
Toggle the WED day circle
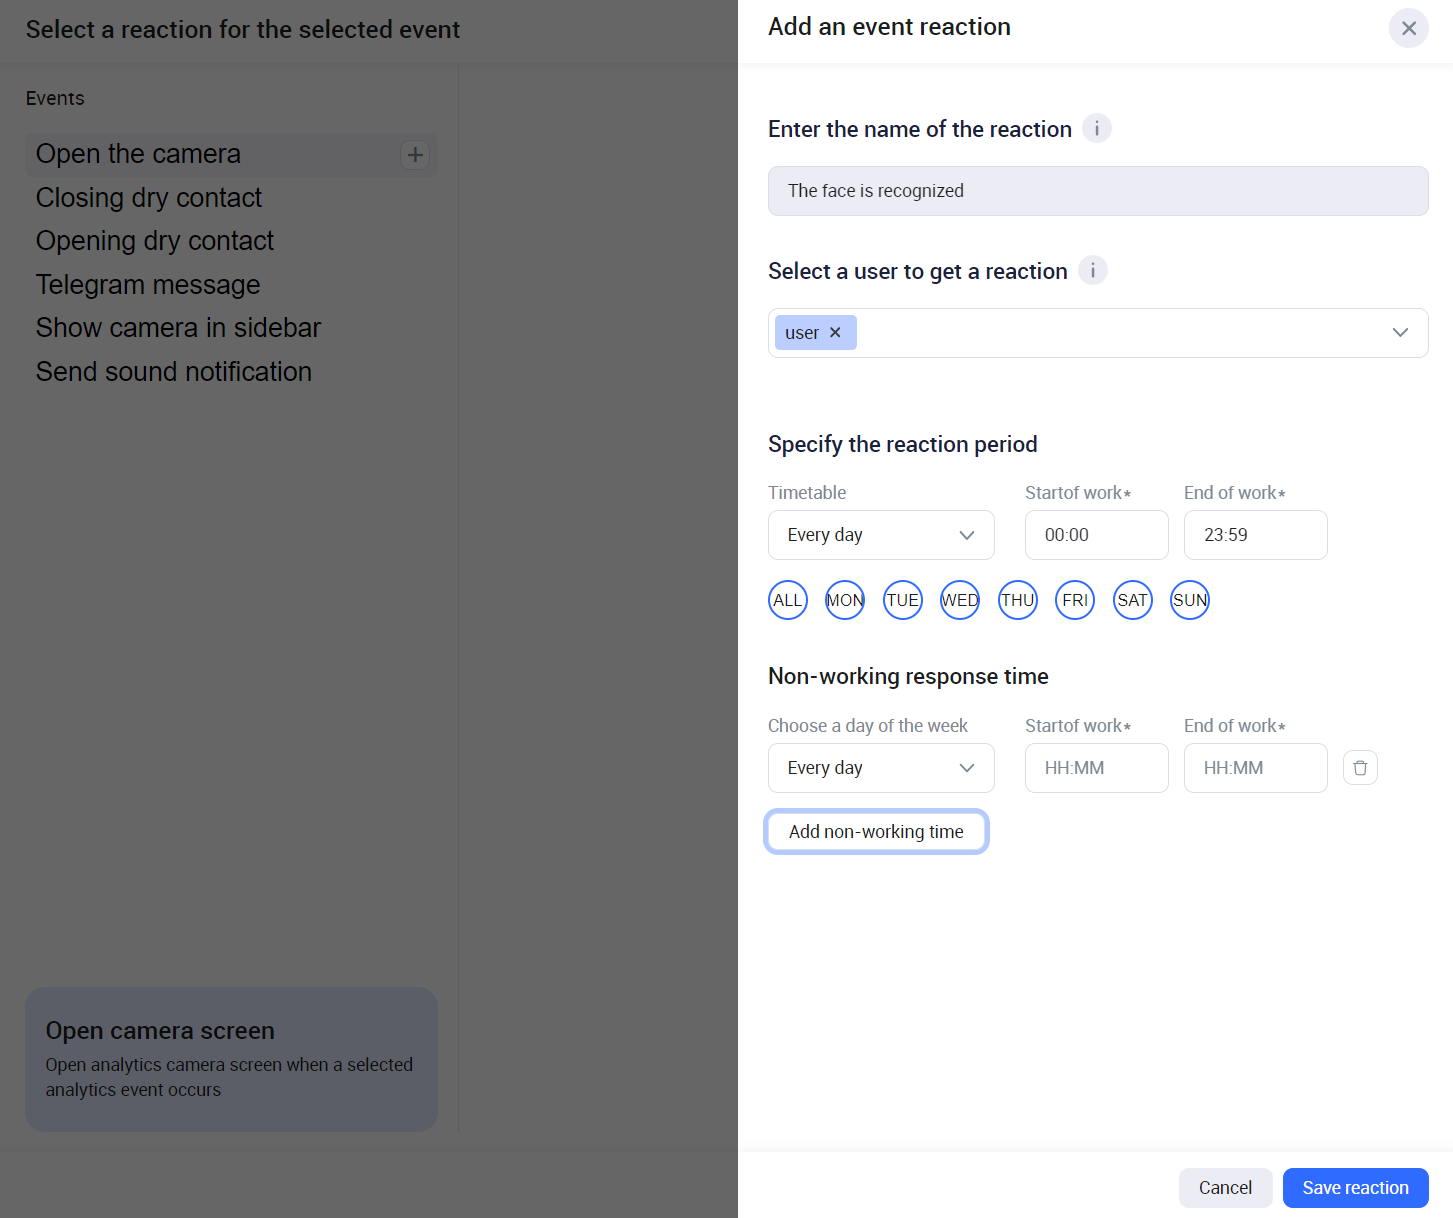coord(960,600)
